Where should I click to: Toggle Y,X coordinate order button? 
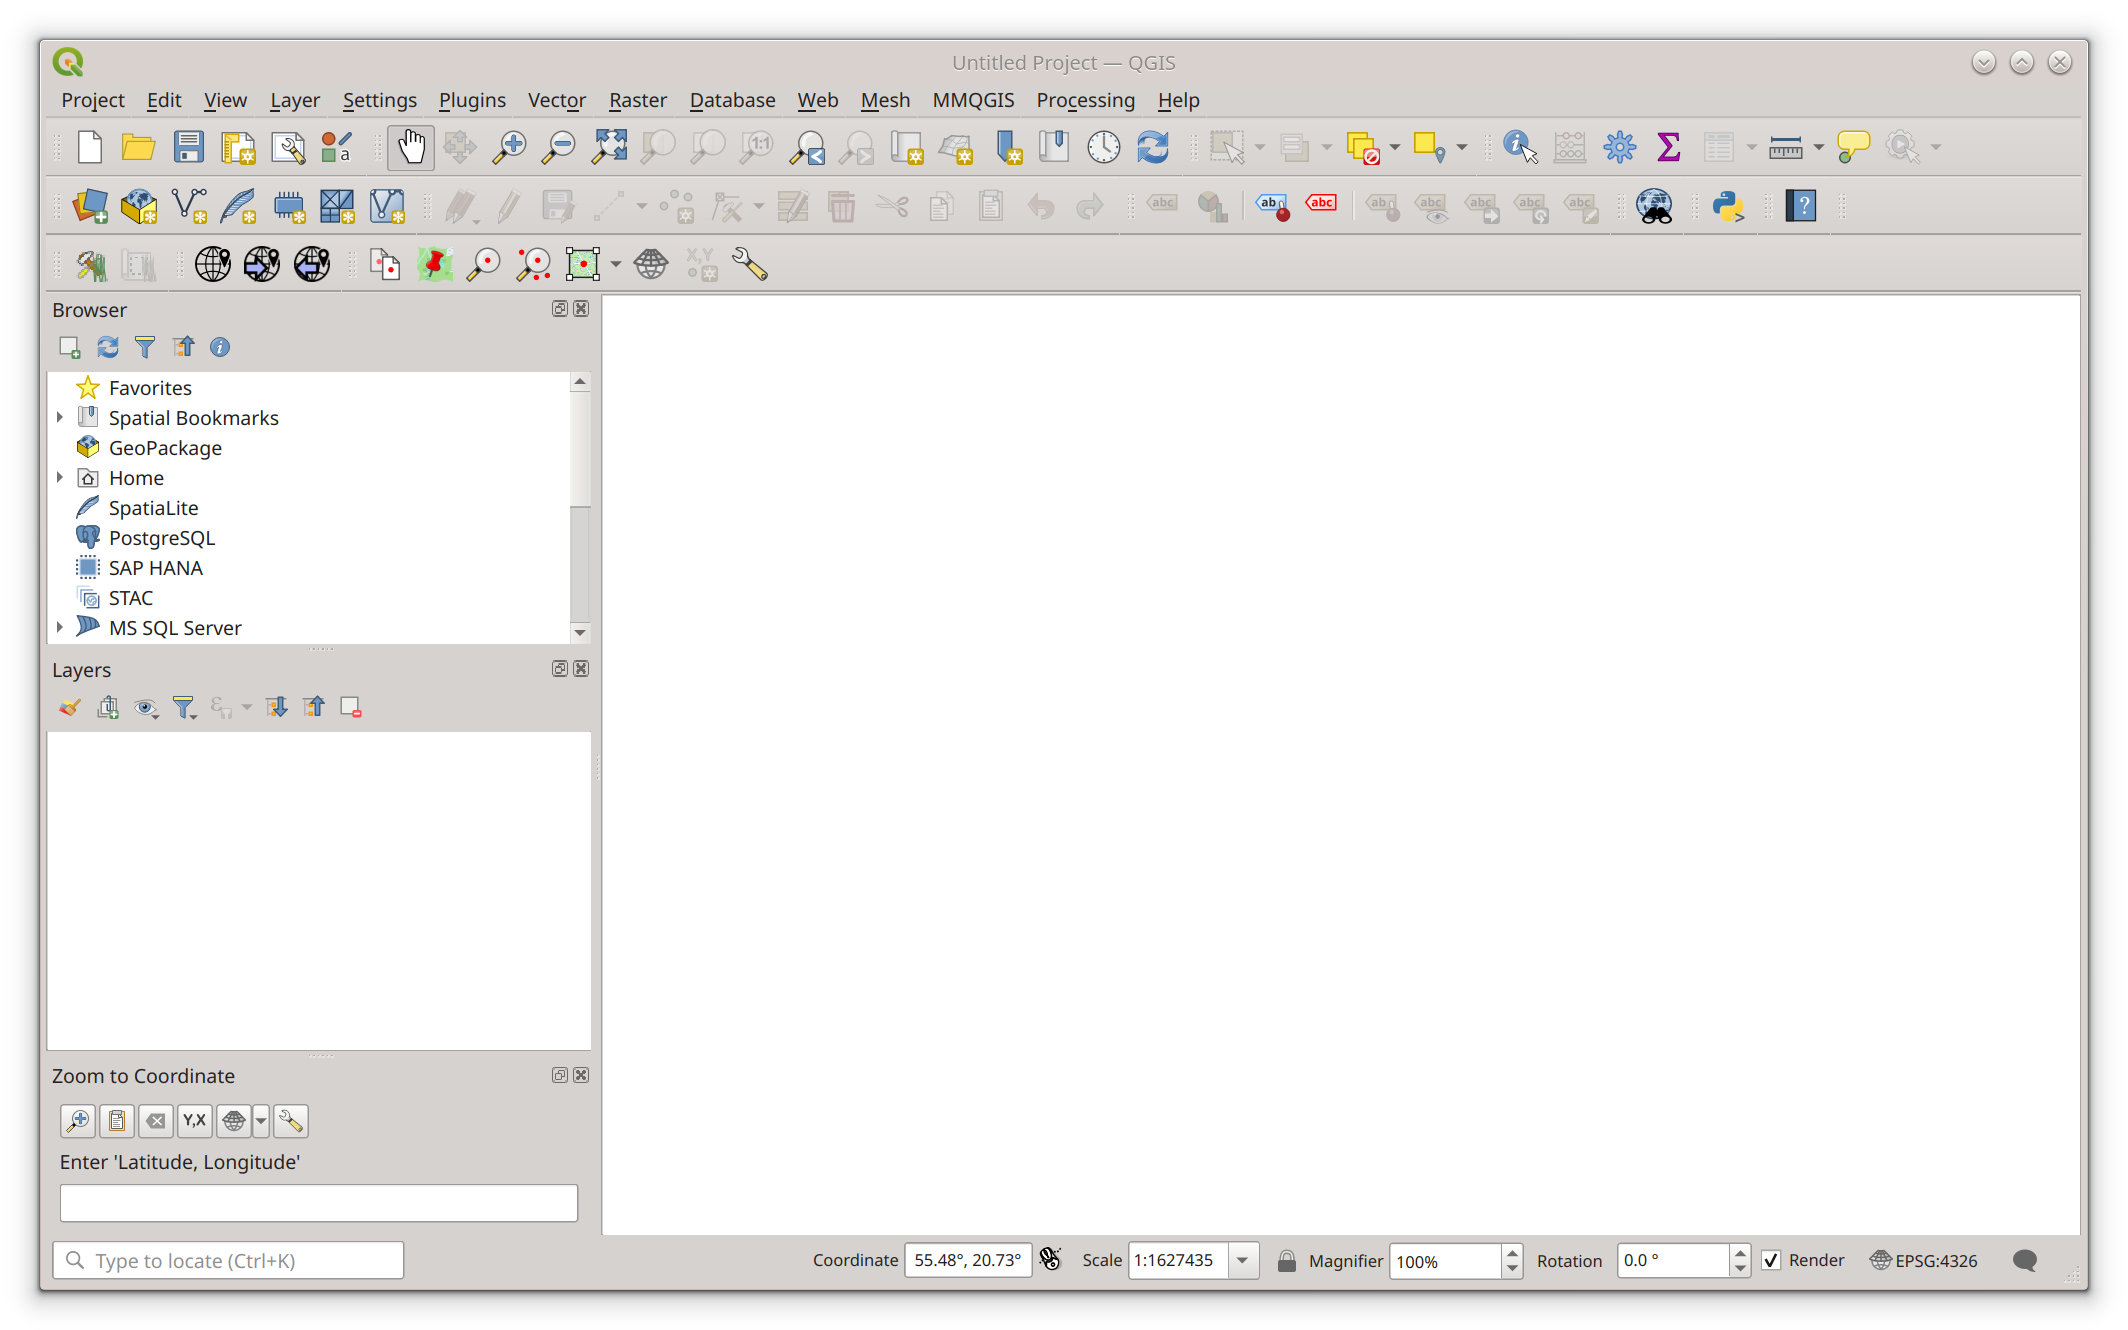(x=195, y=1121)
